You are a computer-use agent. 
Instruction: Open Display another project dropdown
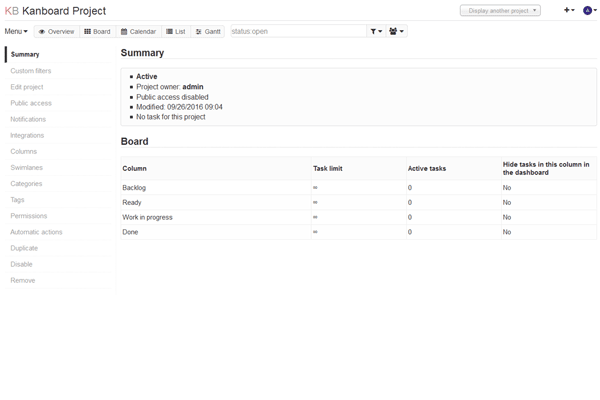[500, 10]
